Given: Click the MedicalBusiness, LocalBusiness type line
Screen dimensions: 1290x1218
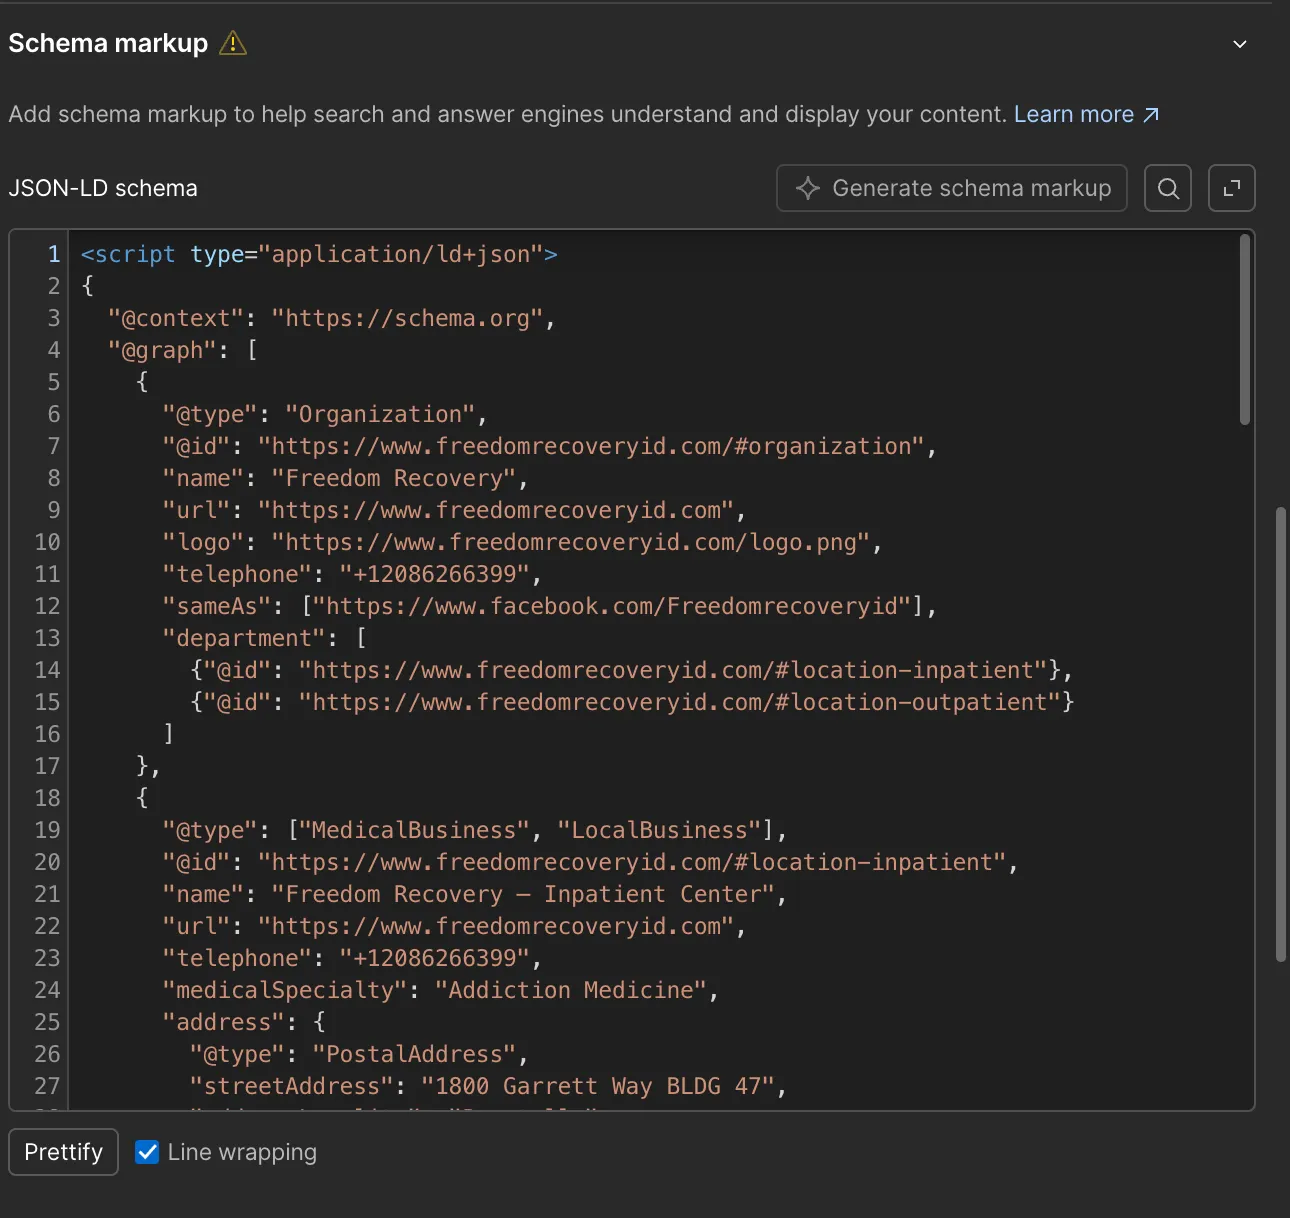Looking at the screenshot, I should (475, 830).
